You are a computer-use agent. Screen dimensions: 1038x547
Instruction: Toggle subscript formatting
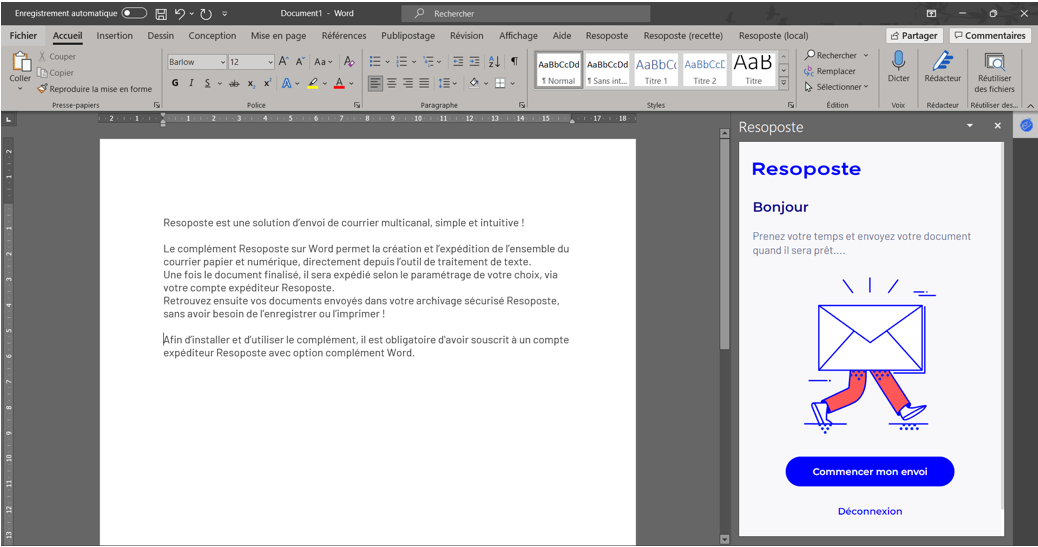pos(251,83)
